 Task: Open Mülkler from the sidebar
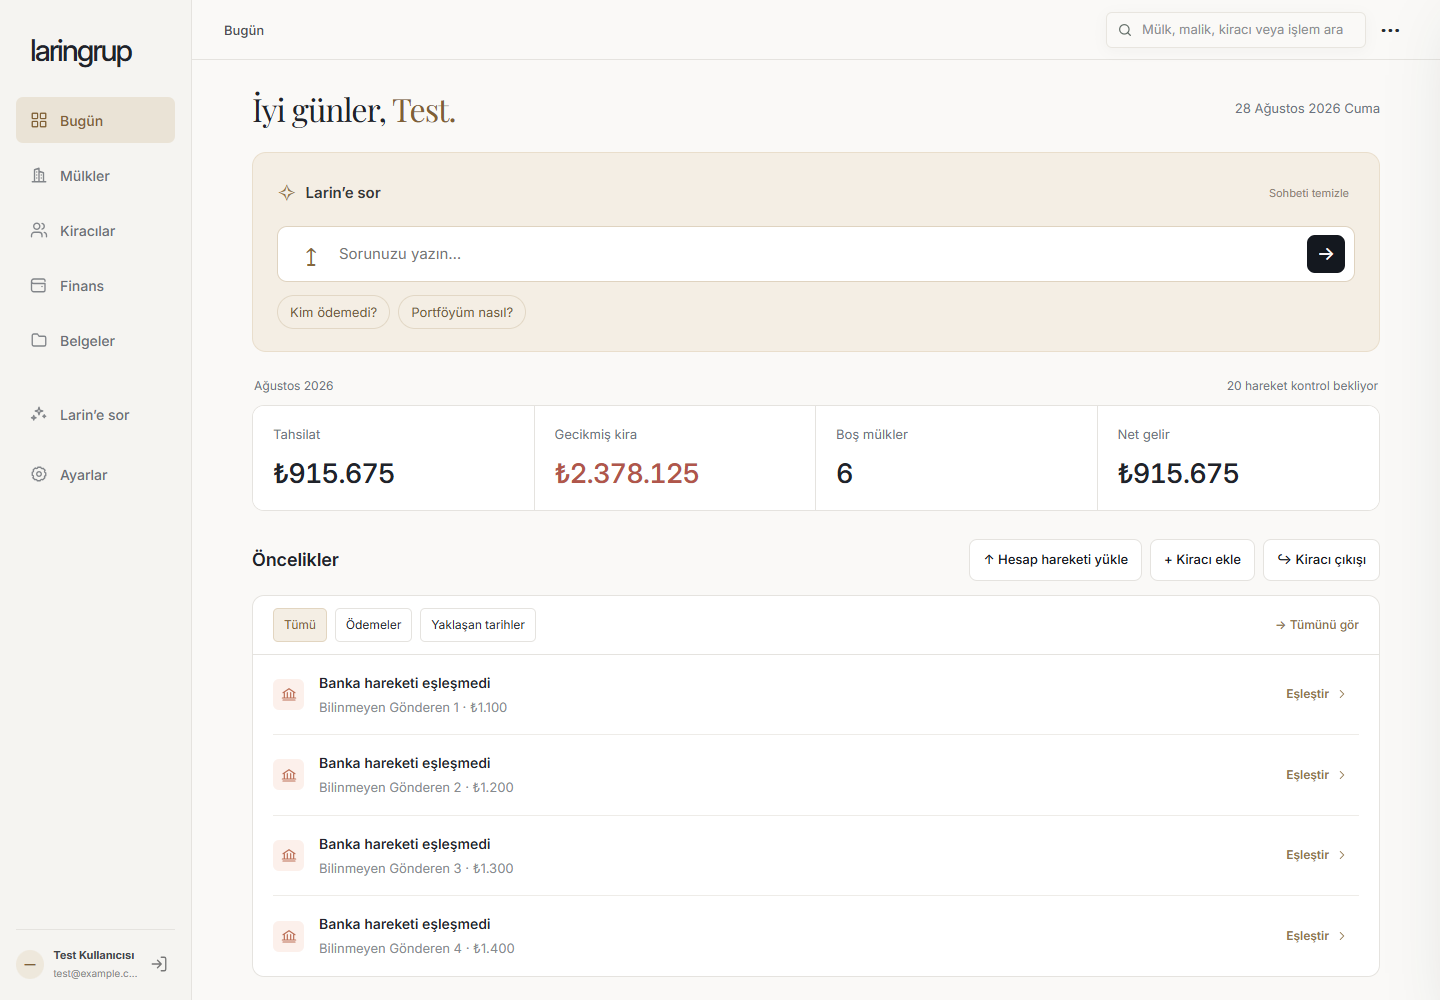95,176
